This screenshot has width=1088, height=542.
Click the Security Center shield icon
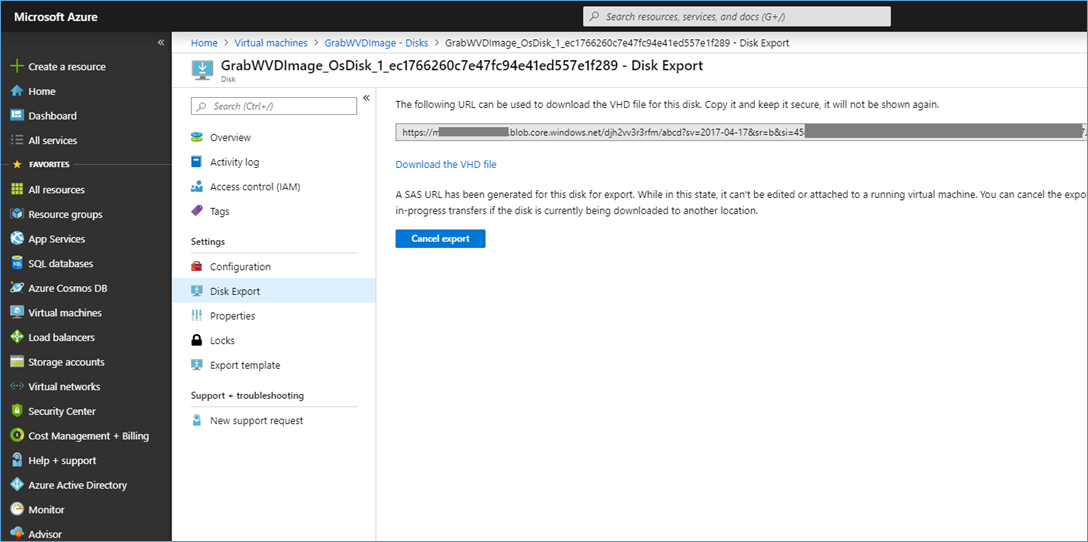tap(17, 412)
